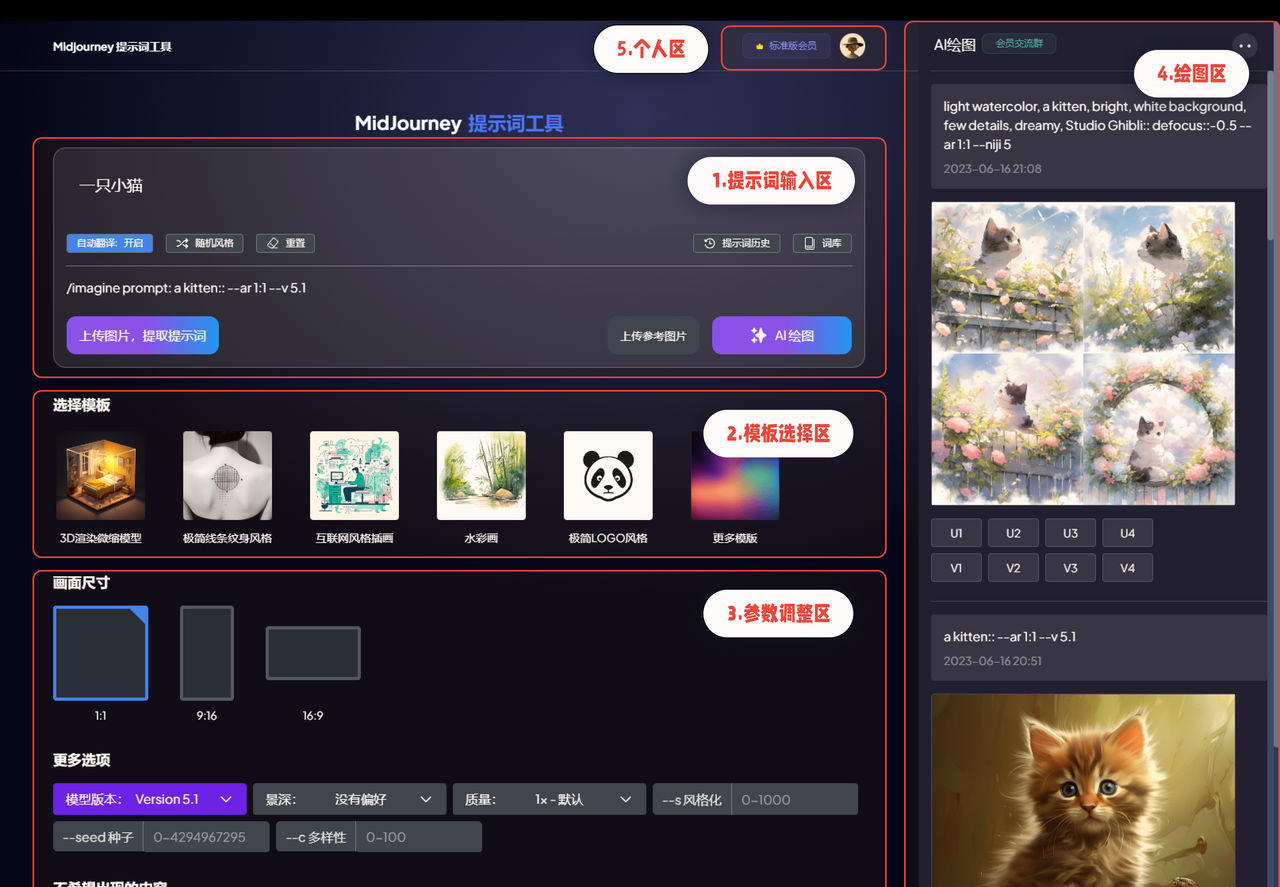This screenshot has width=1280, height=887.
Task: Open the 词库 library
Action: click(822, 243)
